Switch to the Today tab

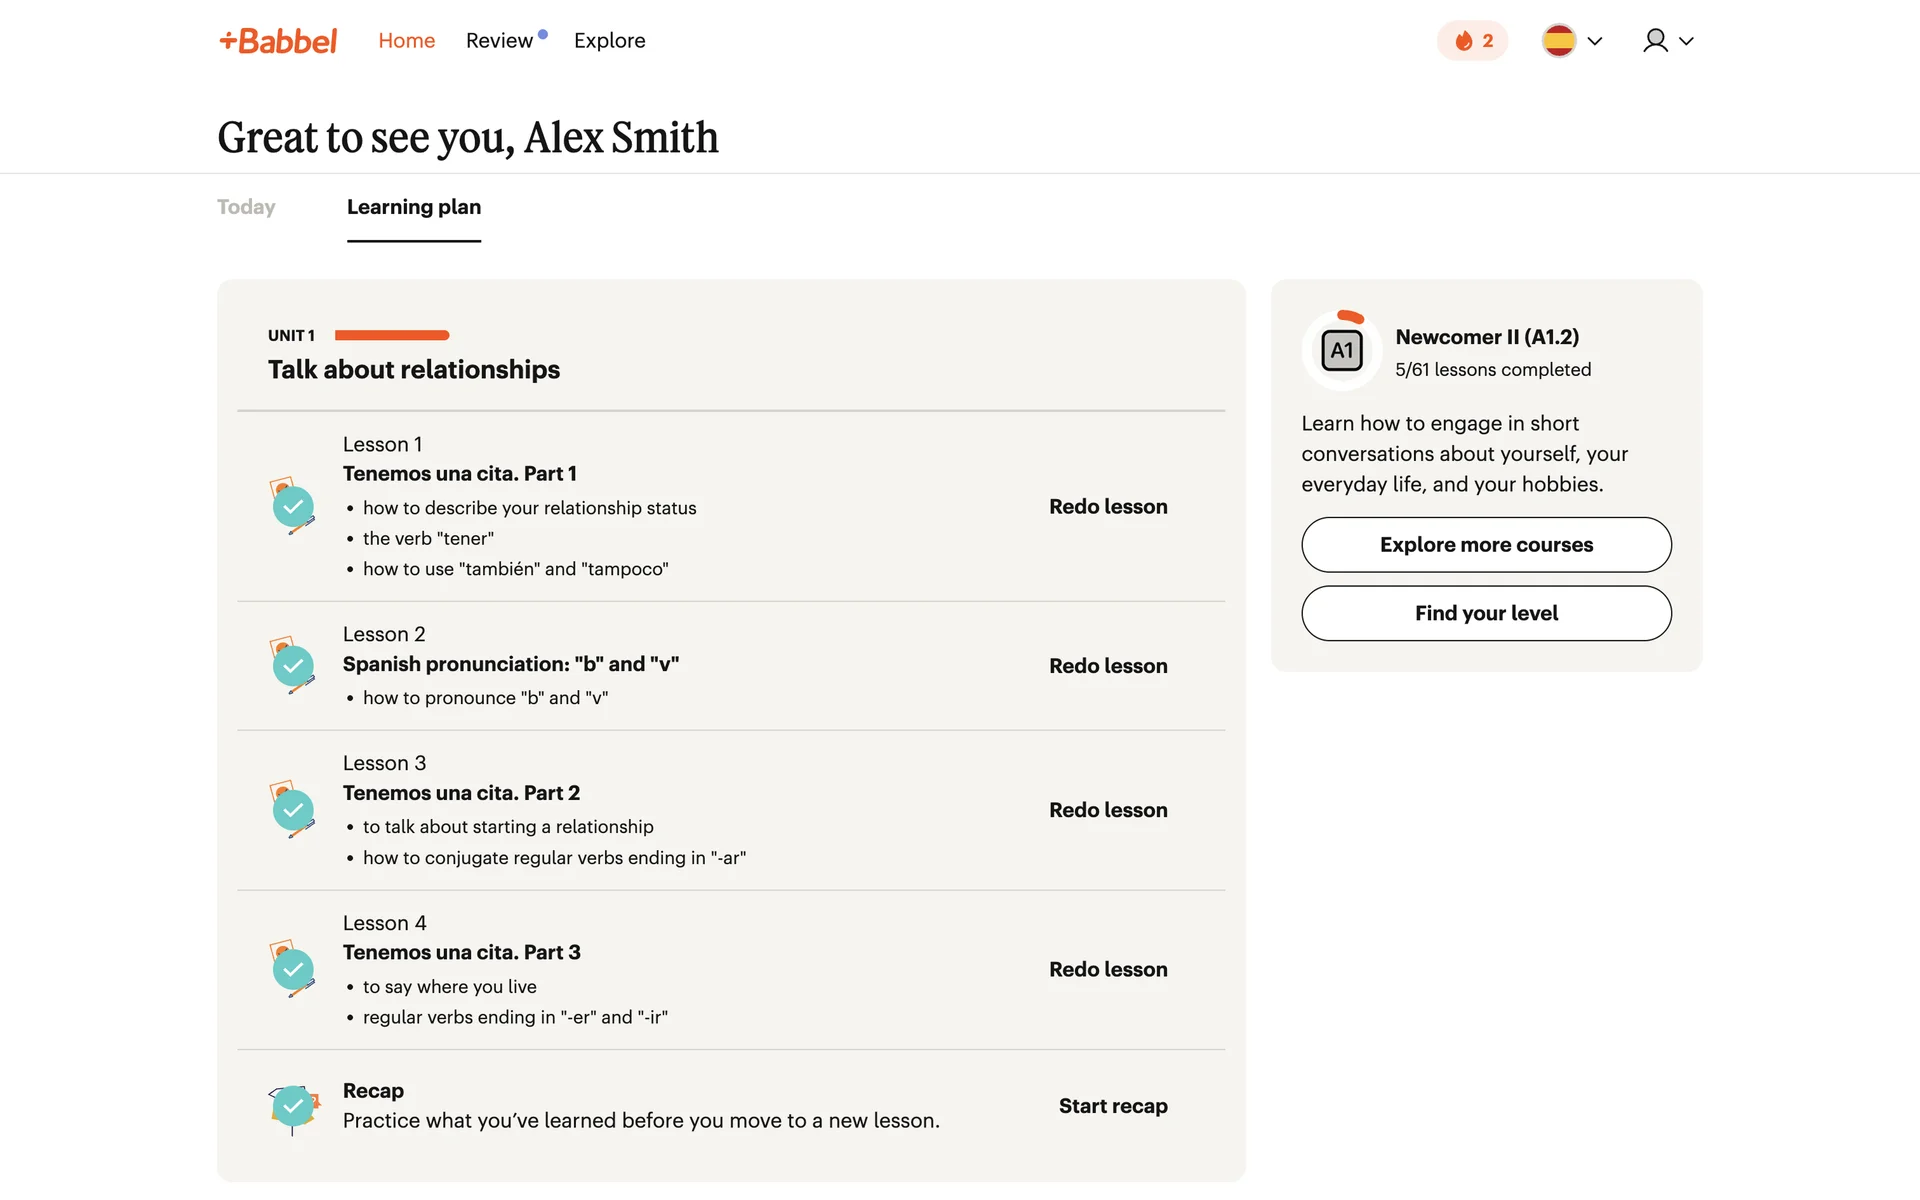[246, 207]
